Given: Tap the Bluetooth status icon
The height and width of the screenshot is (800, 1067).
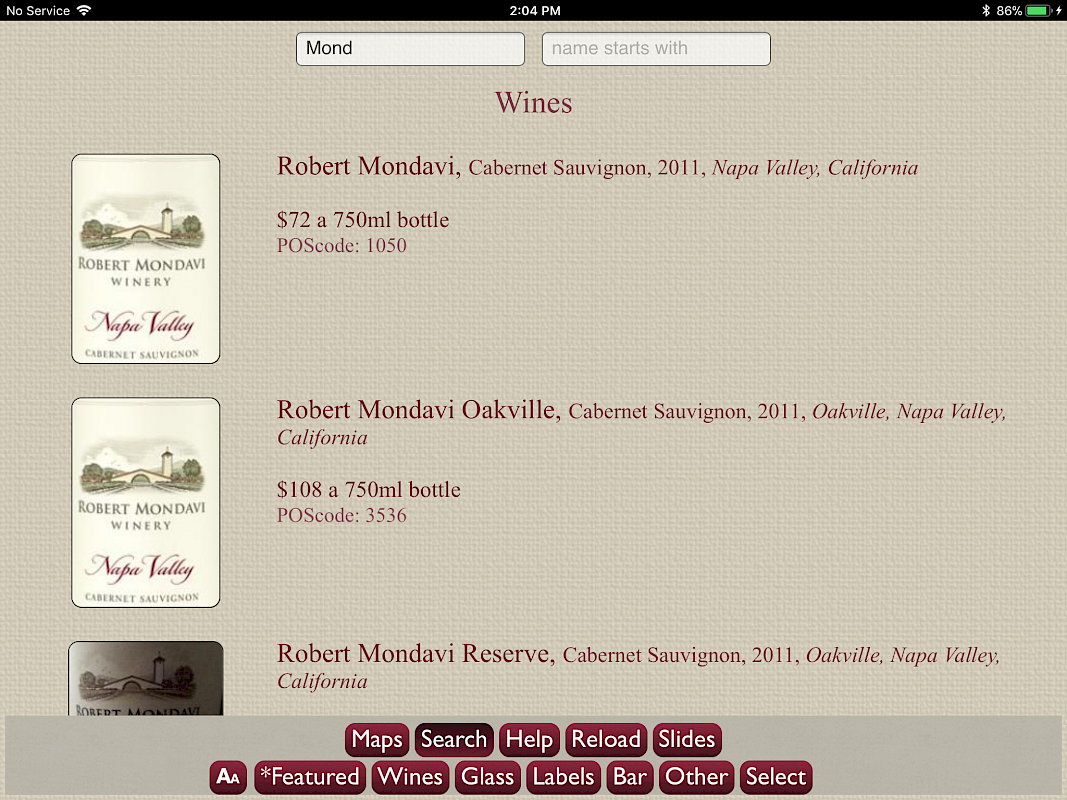Looking at the screenshot, I should [985, 10].
